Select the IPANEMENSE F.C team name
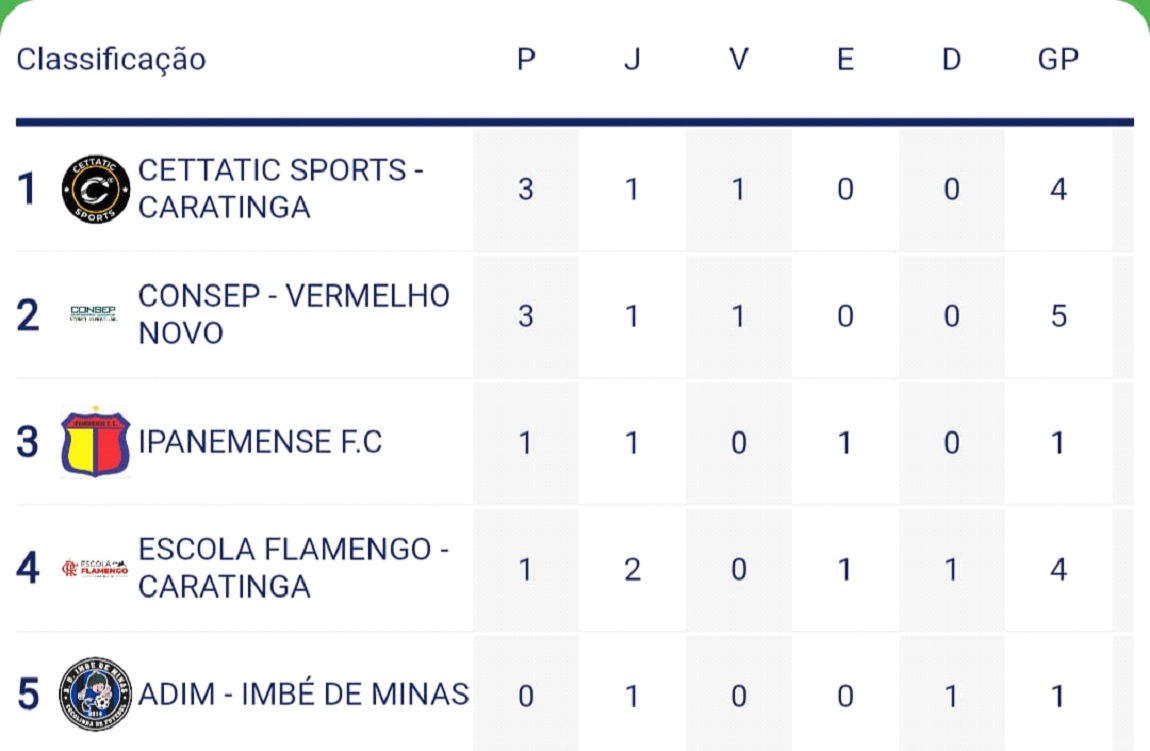 point(260,442)
